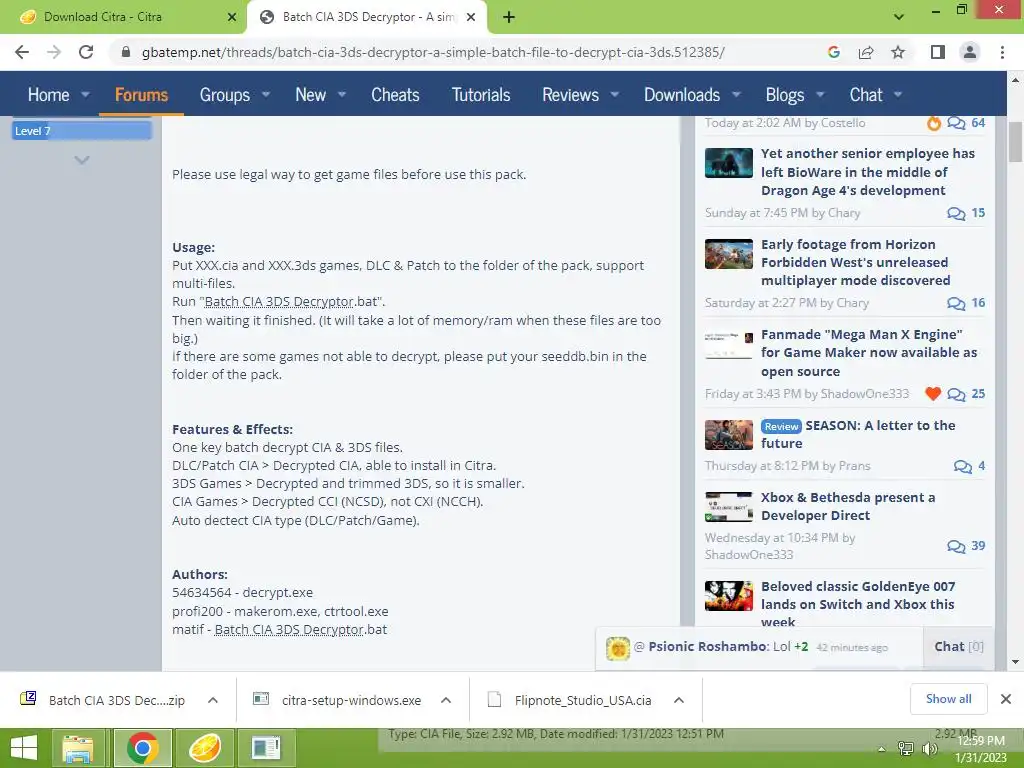Click the site lock icon
Viewport: 1024px width, 768px height.
126,52
